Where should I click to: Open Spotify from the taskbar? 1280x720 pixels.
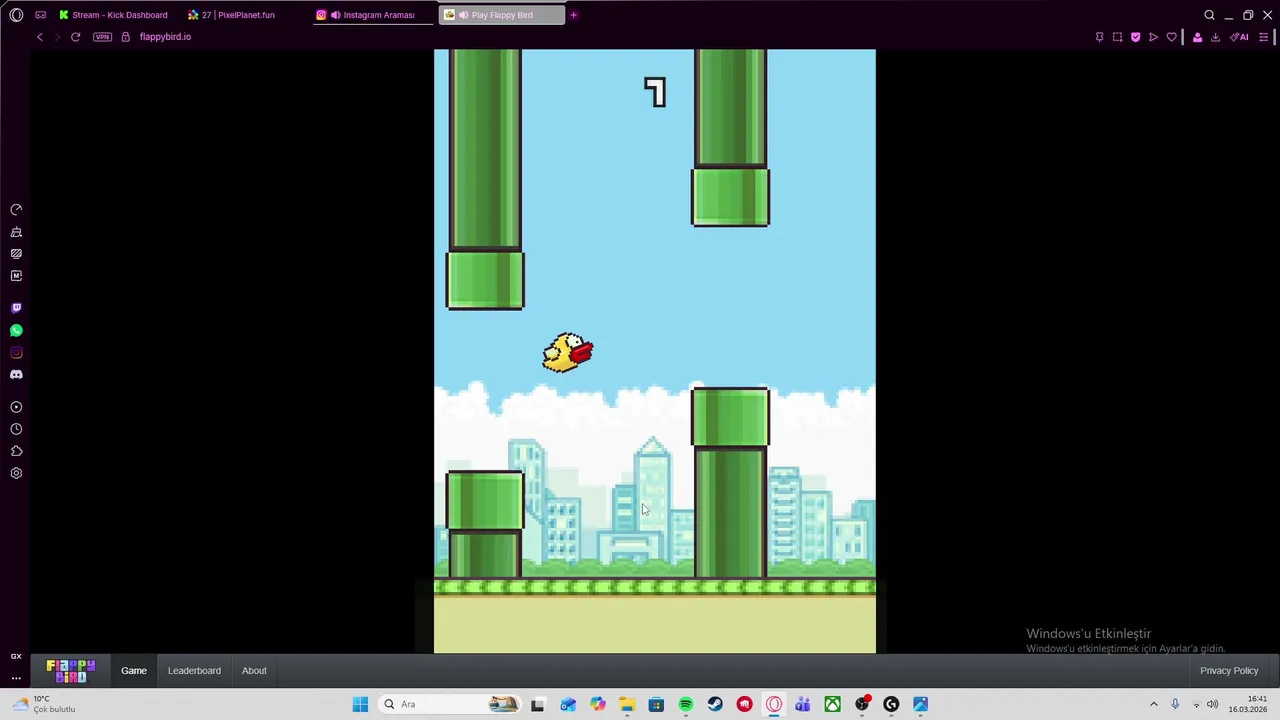click(686, 704)
